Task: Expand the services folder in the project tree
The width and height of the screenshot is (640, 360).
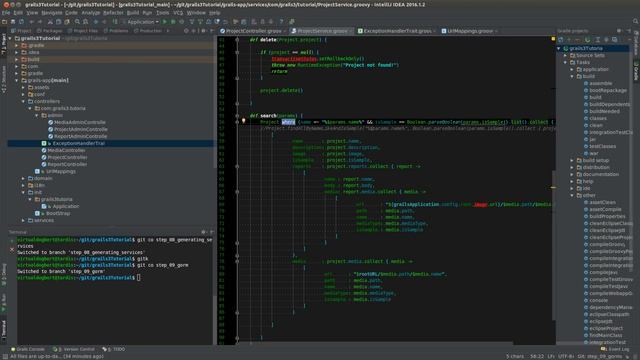Action: coord(23,220)
